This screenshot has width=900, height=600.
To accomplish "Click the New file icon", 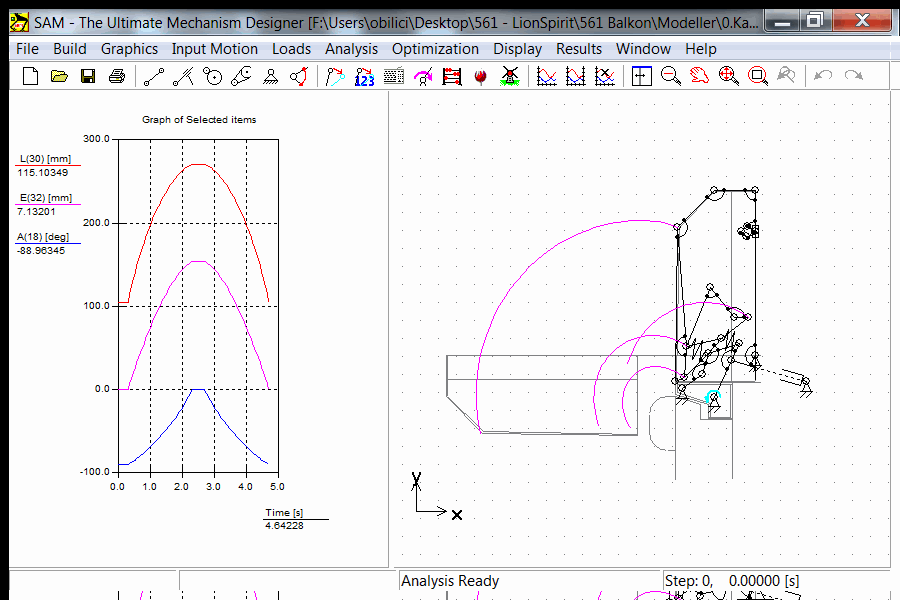I will click(x=30, y=76).
